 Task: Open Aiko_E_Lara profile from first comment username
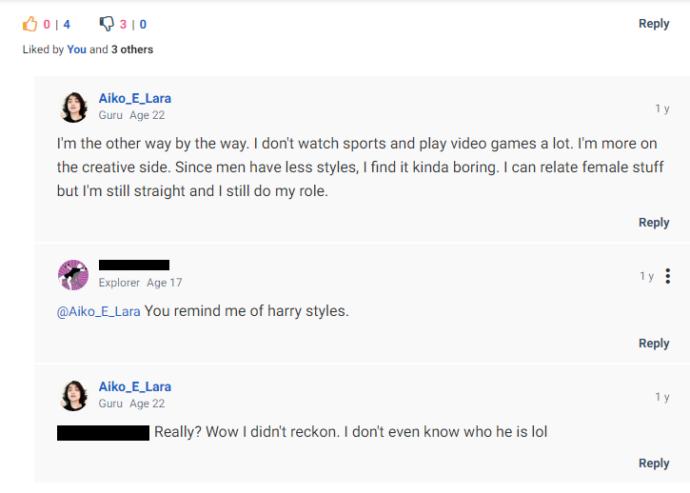[135, 98]
